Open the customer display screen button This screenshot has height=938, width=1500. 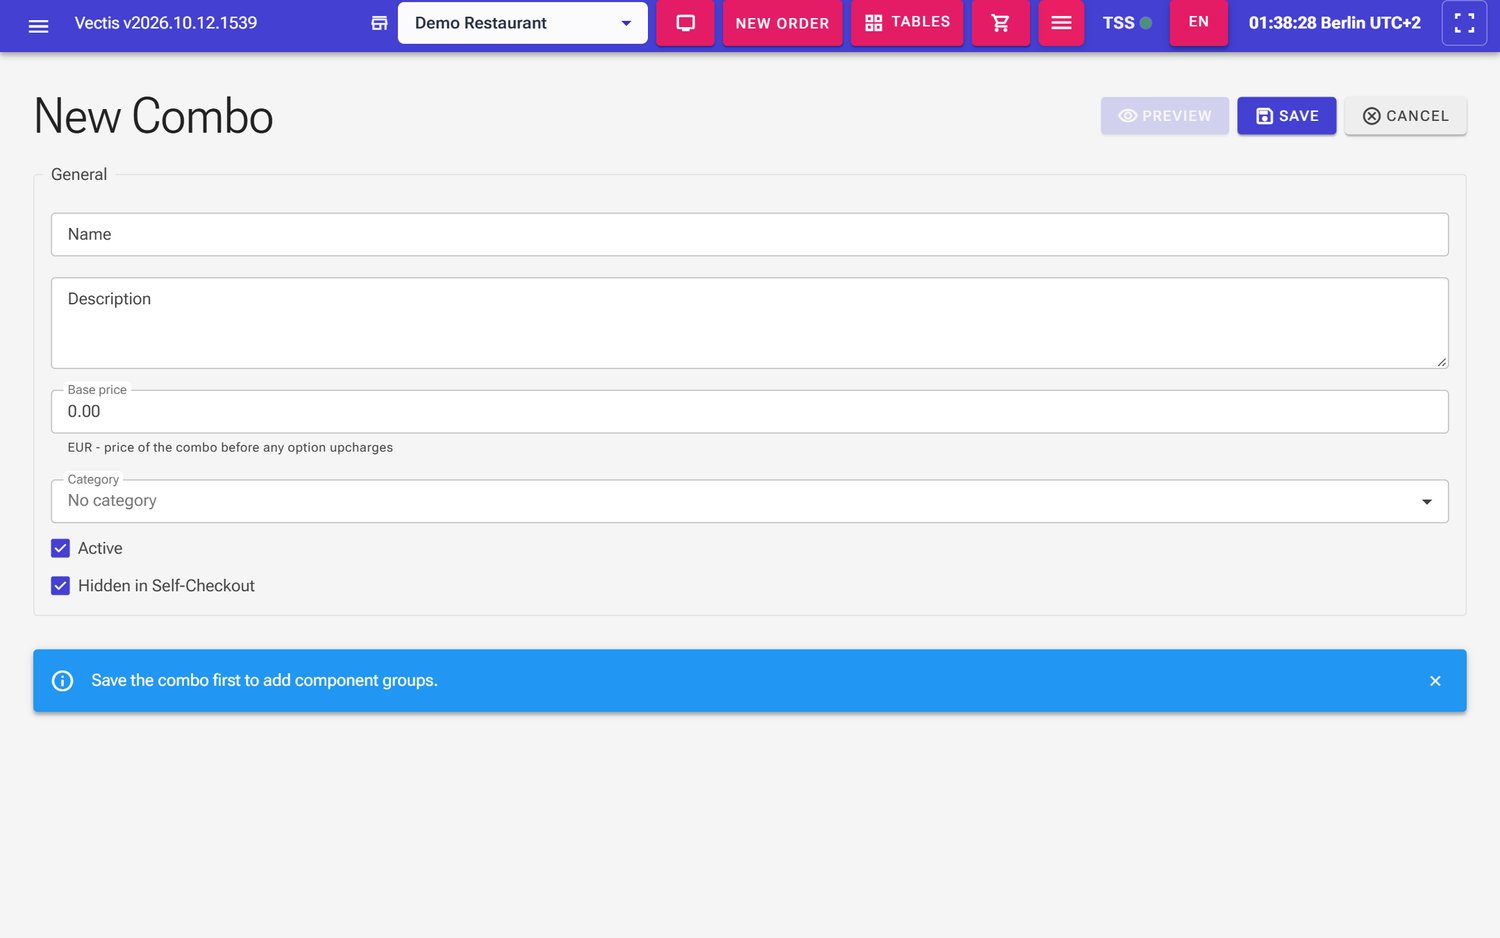coord(685,23)
